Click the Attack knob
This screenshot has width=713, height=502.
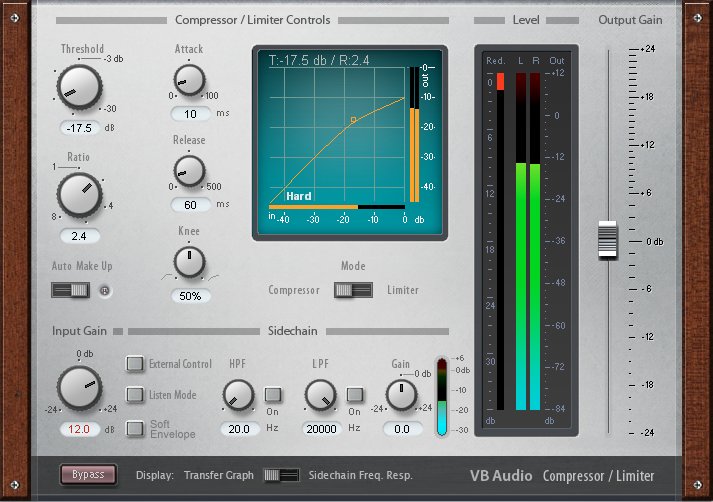pyautogui.click(x=188, y=79)
